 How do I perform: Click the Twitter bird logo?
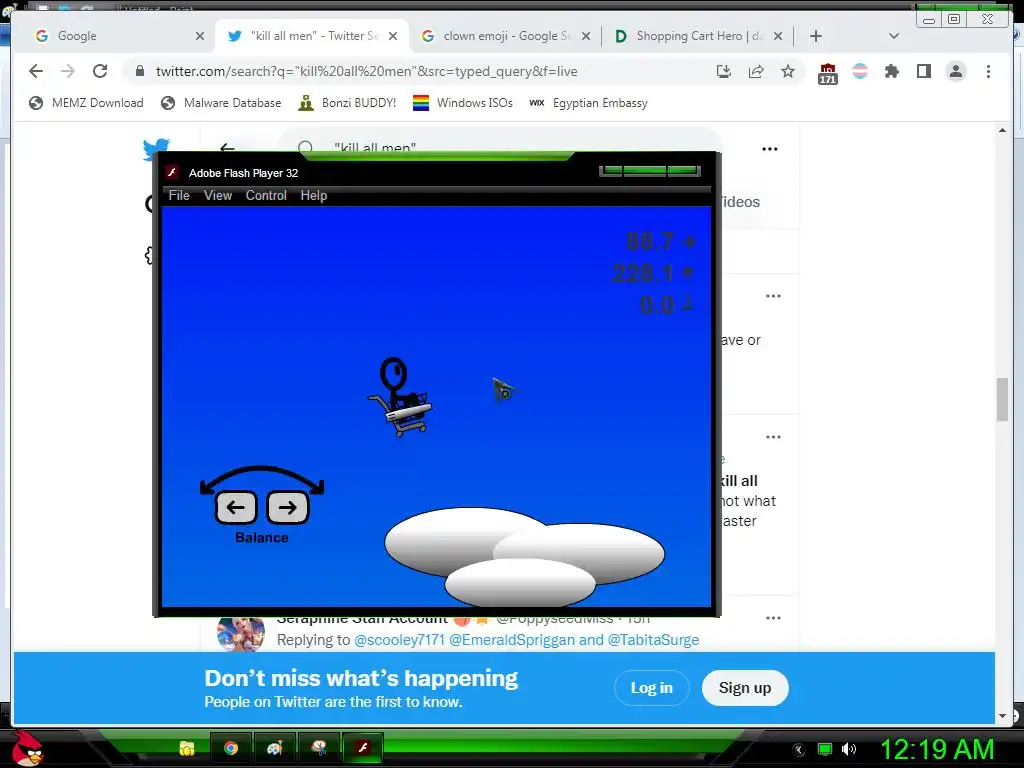[157, 148]
